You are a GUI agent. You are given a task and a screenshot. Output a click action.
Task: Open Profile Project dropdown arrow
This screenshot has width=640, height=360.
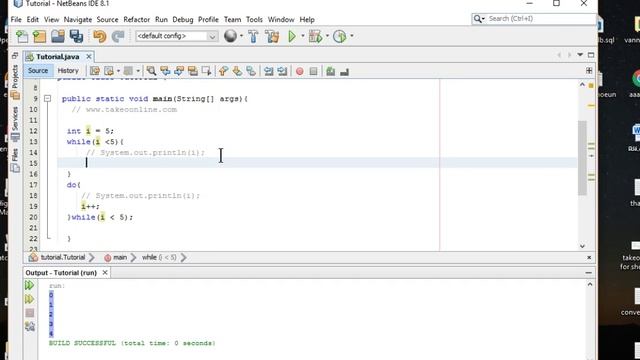pos(351,36)
